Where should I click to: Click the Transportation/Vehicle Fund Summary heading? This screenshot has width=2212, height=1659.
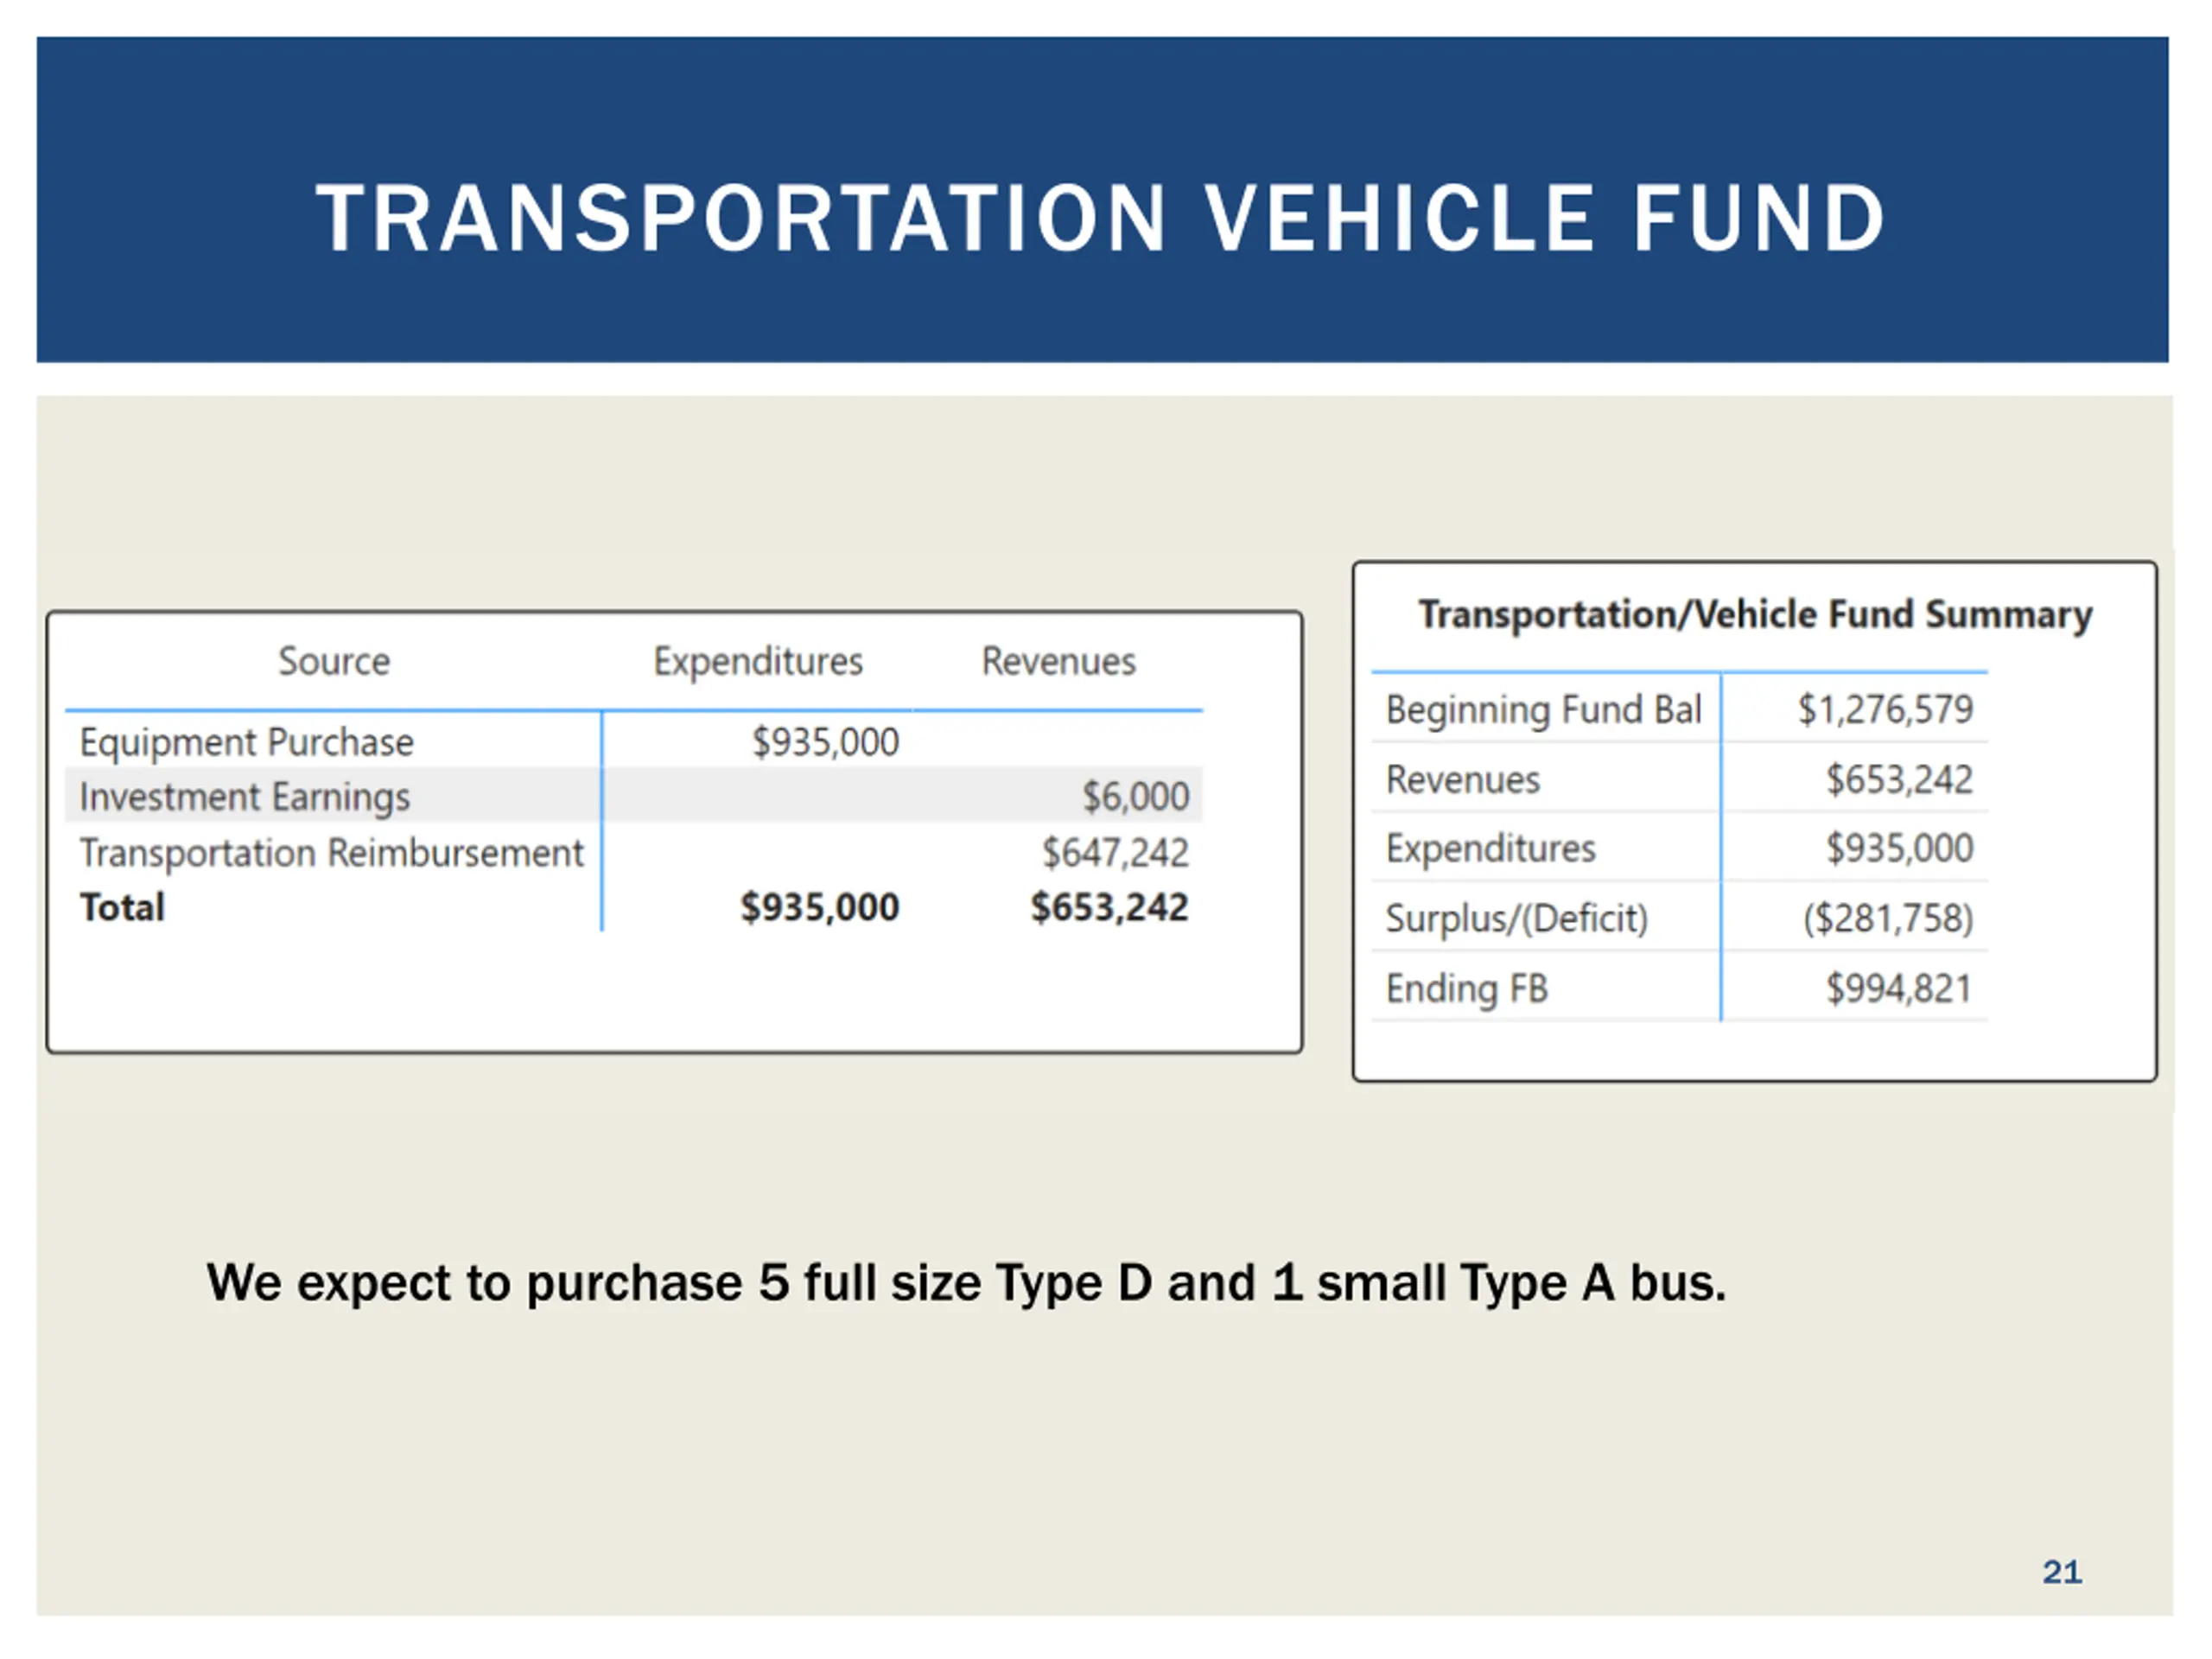(x=1755, y=614)
